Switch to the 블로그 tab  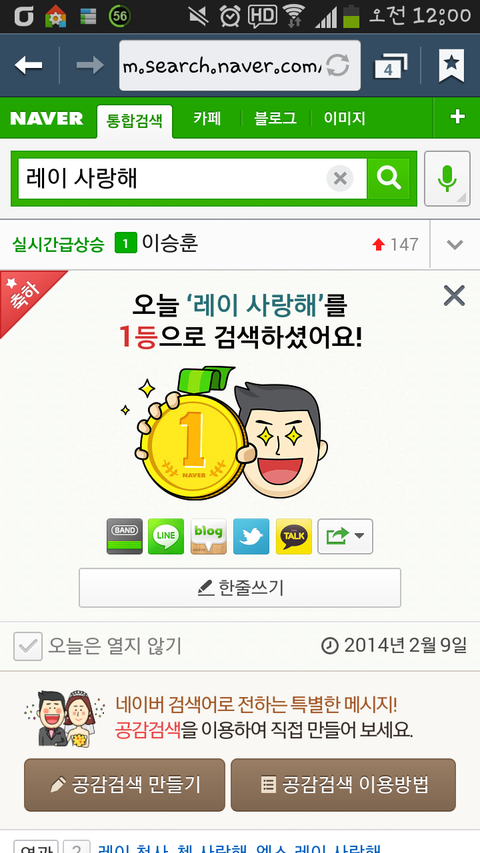(275, 119)
